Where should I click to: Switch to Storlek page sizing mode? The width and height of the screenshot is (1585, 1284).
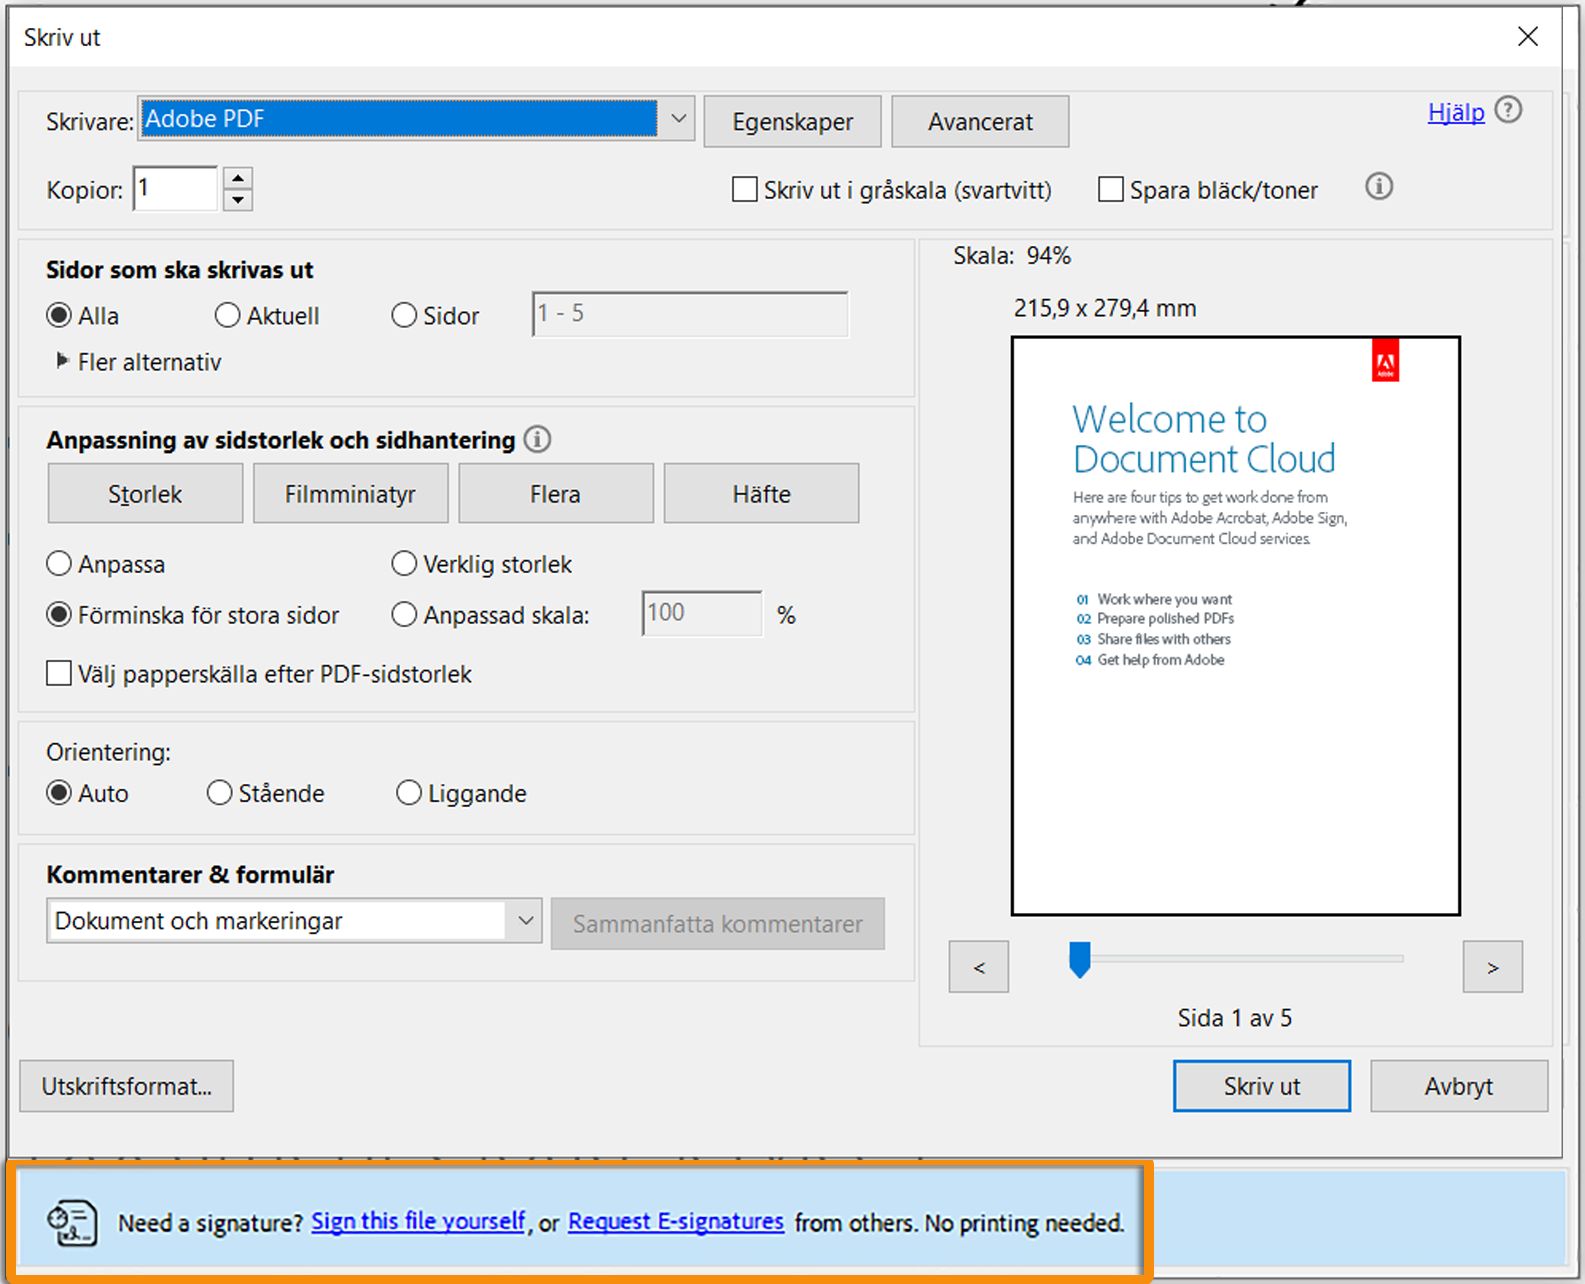click(145, 493)
